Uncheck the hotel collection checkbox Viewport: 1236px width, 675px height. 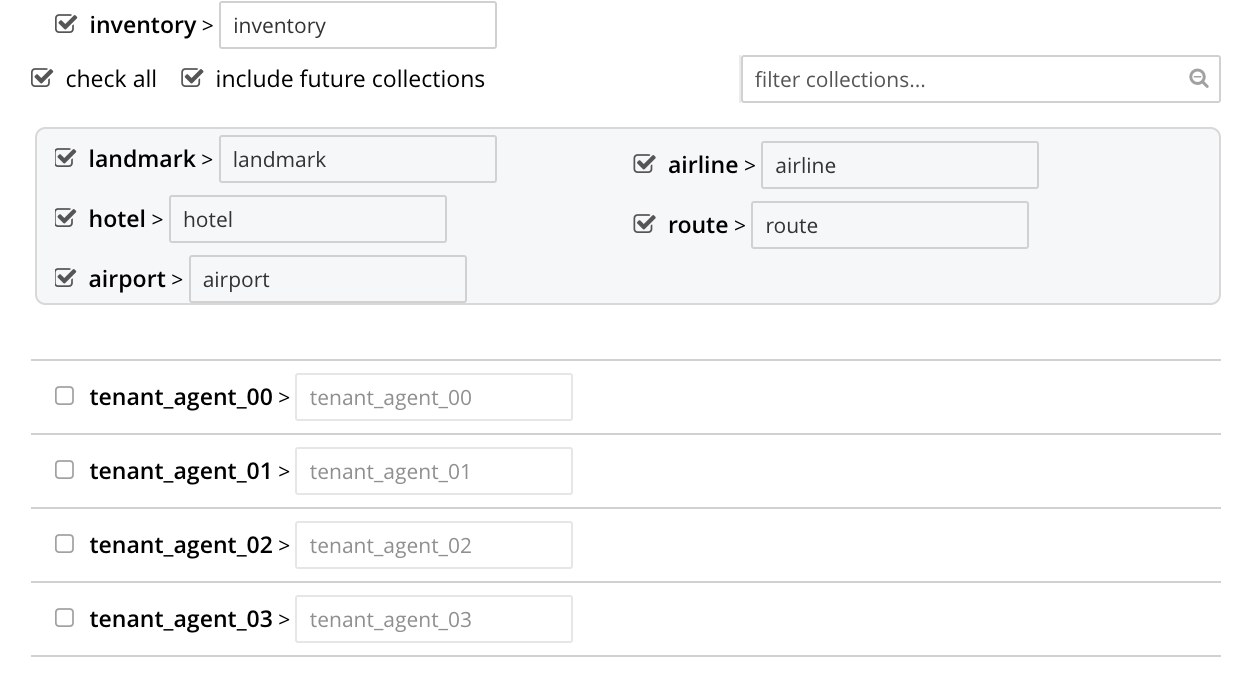(x=65, y=218)
